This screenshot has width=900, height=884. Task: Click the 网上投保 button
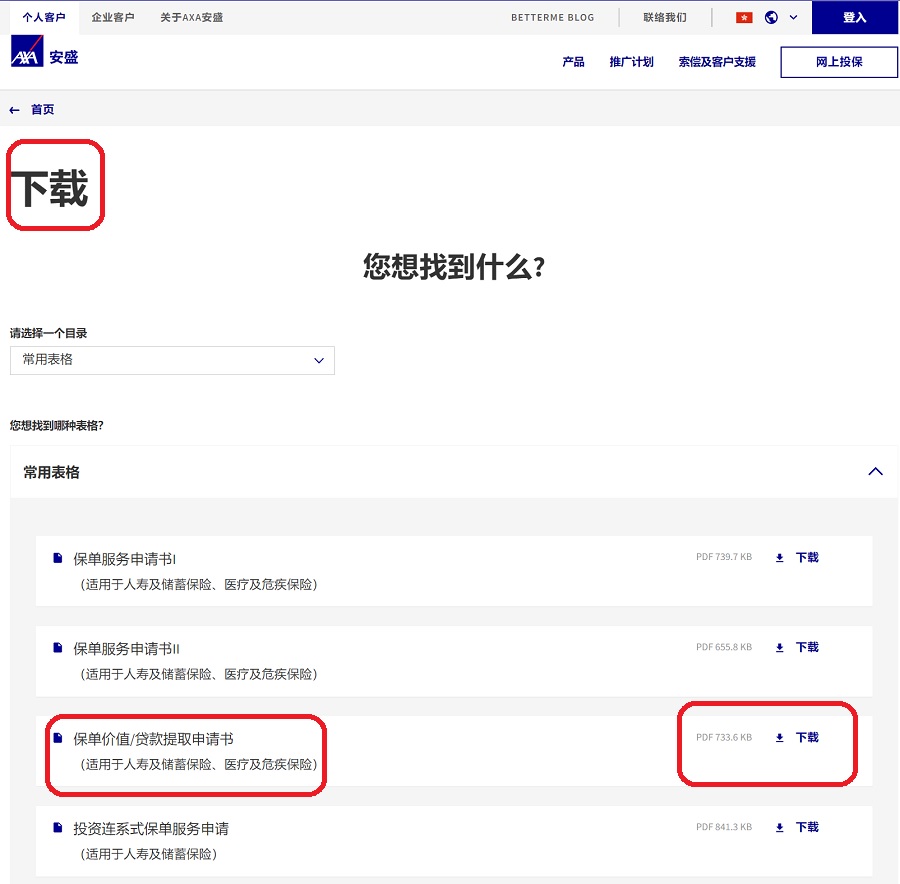click(838, 62)
